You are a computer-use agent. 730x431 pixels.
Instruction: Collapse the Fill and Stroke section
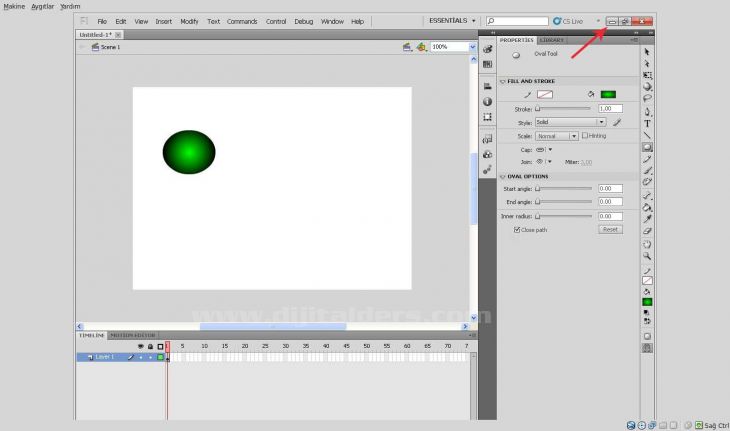coord(503,81)
